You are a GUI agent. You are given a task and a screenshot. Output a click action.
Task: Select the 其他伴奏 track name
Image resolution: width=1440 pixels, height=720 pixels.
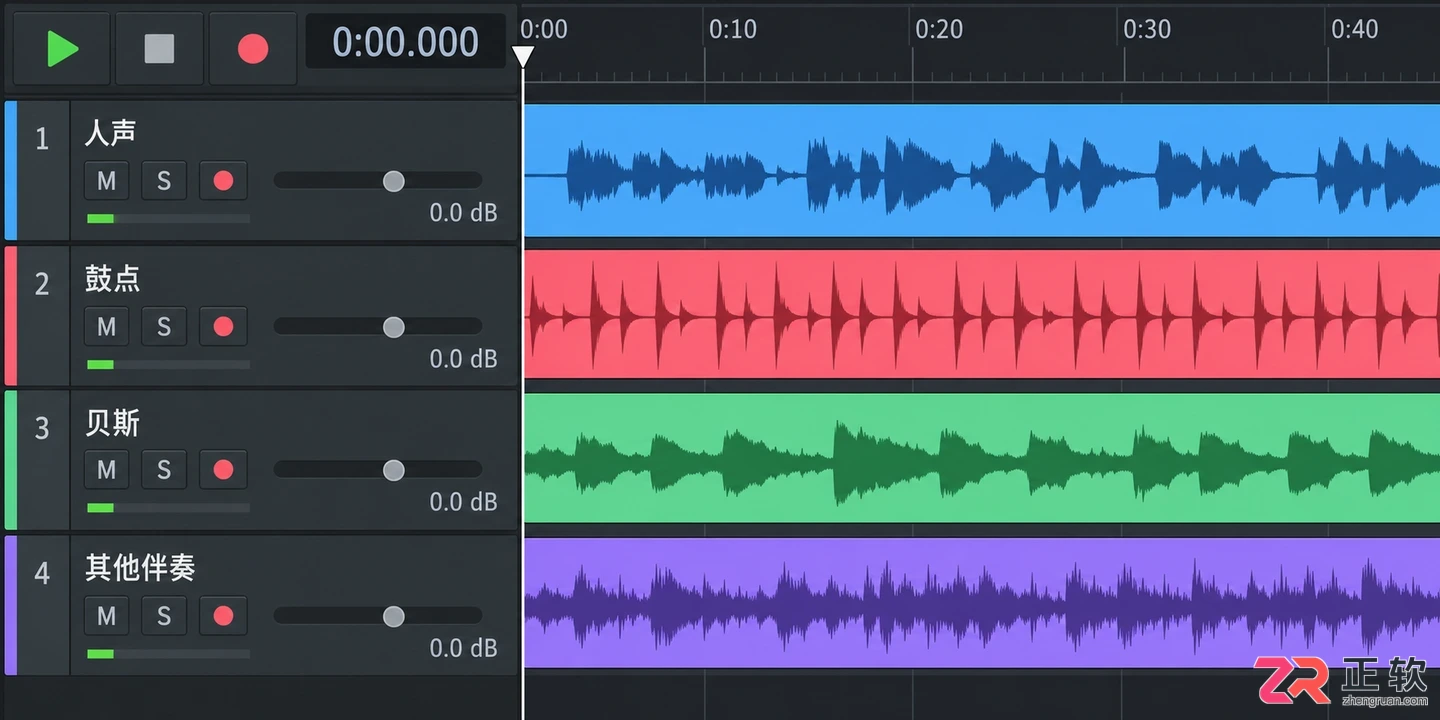point(140,568)
